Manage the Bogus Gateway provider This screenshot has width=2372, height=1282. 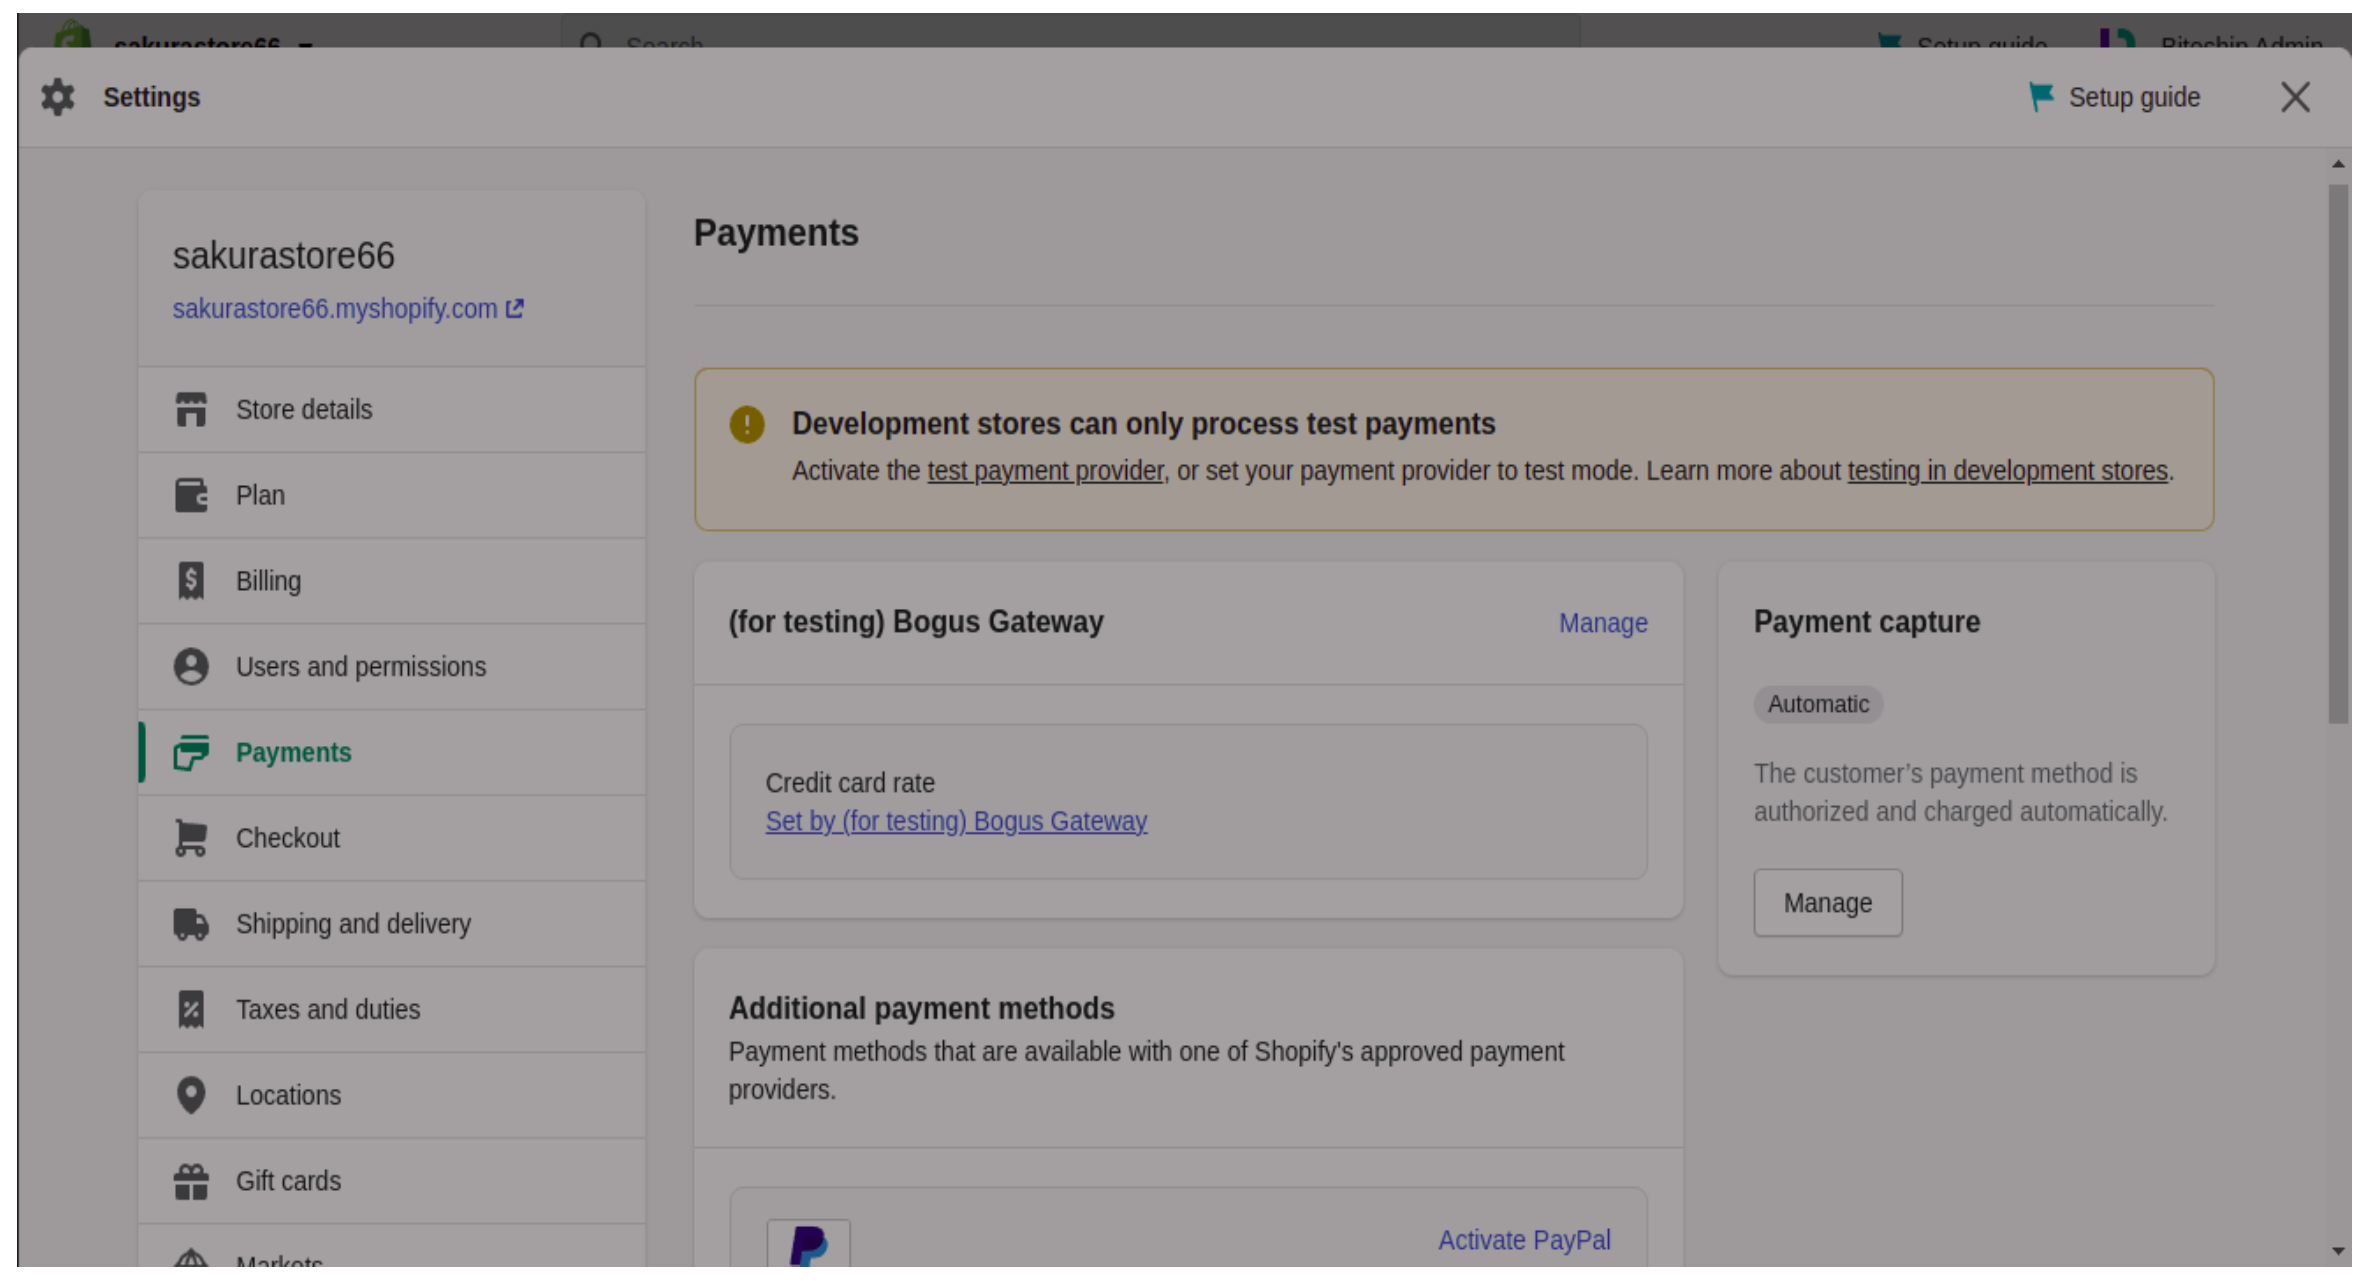click(x=1603, y=623)
